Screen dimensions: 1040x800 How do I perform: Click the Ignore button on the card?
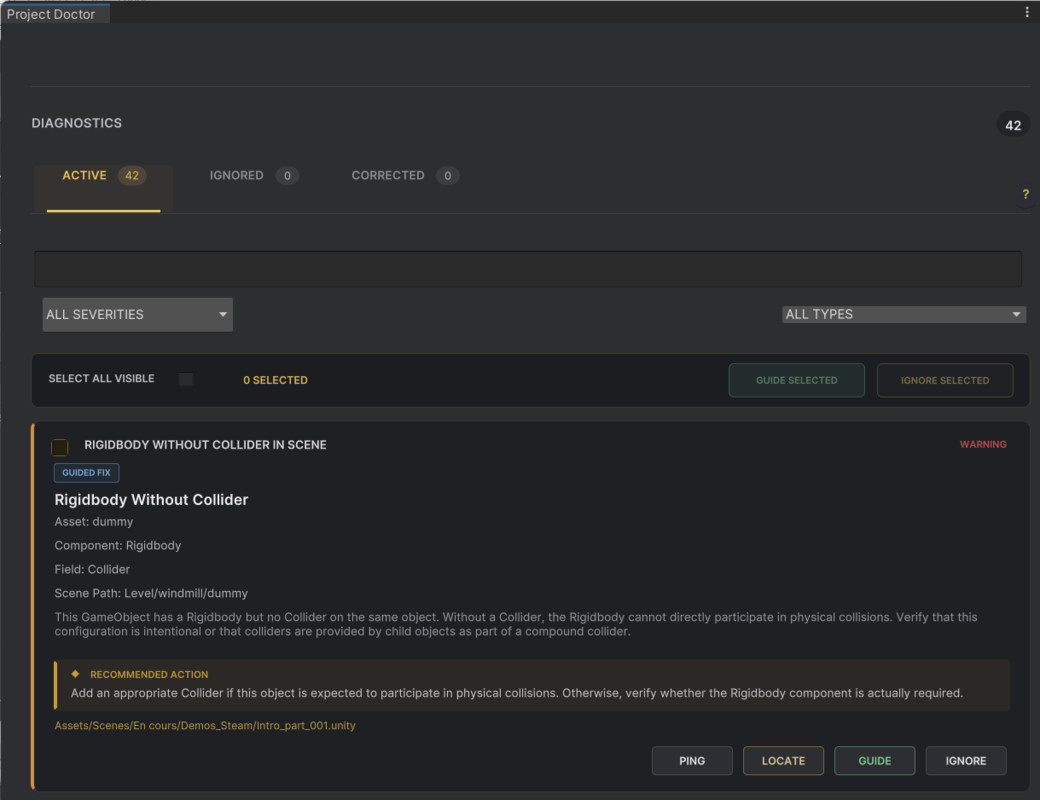(966, 761)
